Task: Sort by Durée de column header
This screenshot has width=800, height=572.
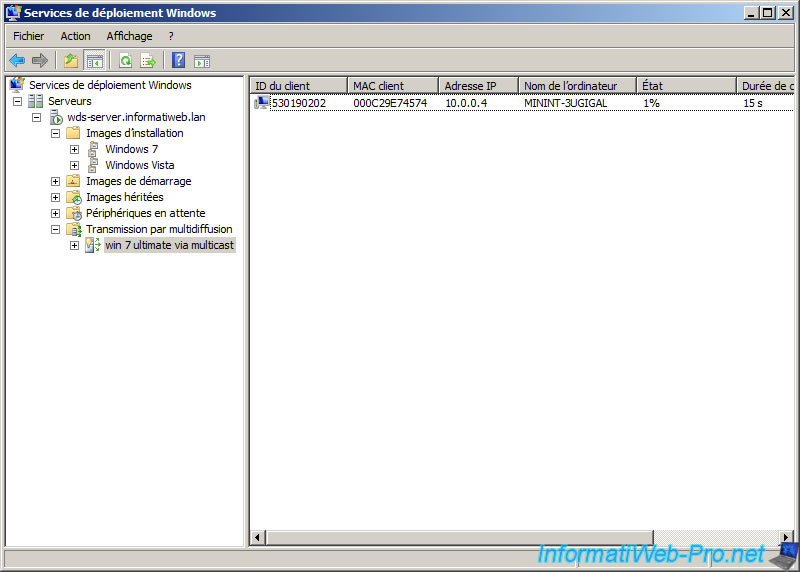Action: pyautogui.click(x=765, y=86)
